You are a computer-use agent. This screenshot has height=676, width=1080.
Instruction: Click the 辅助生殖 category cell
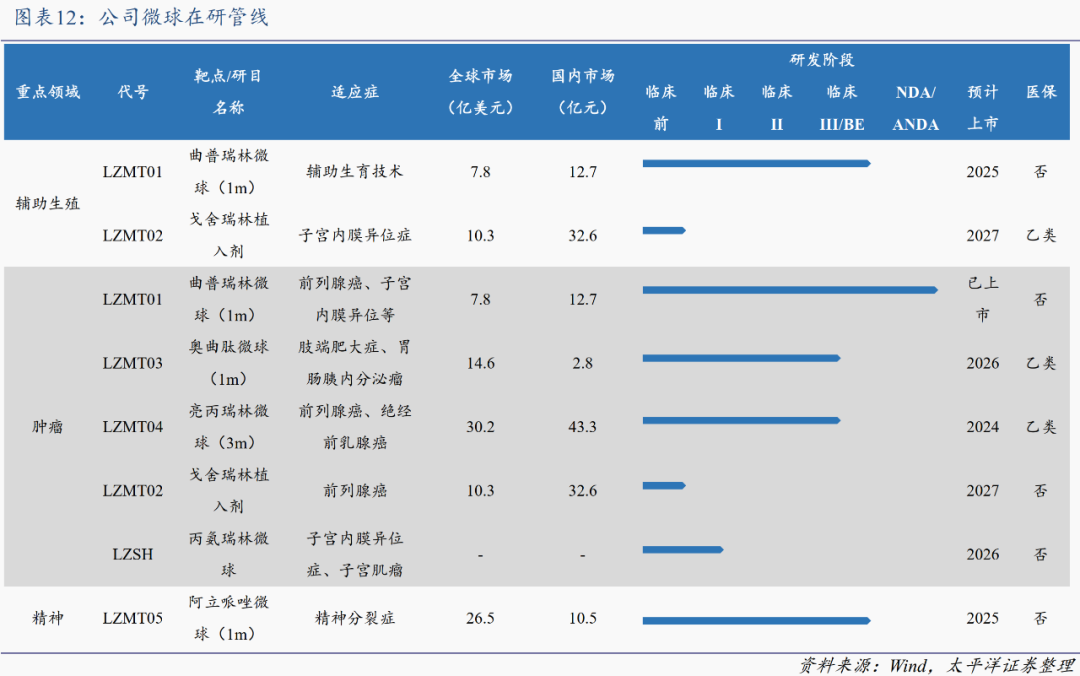48,203
